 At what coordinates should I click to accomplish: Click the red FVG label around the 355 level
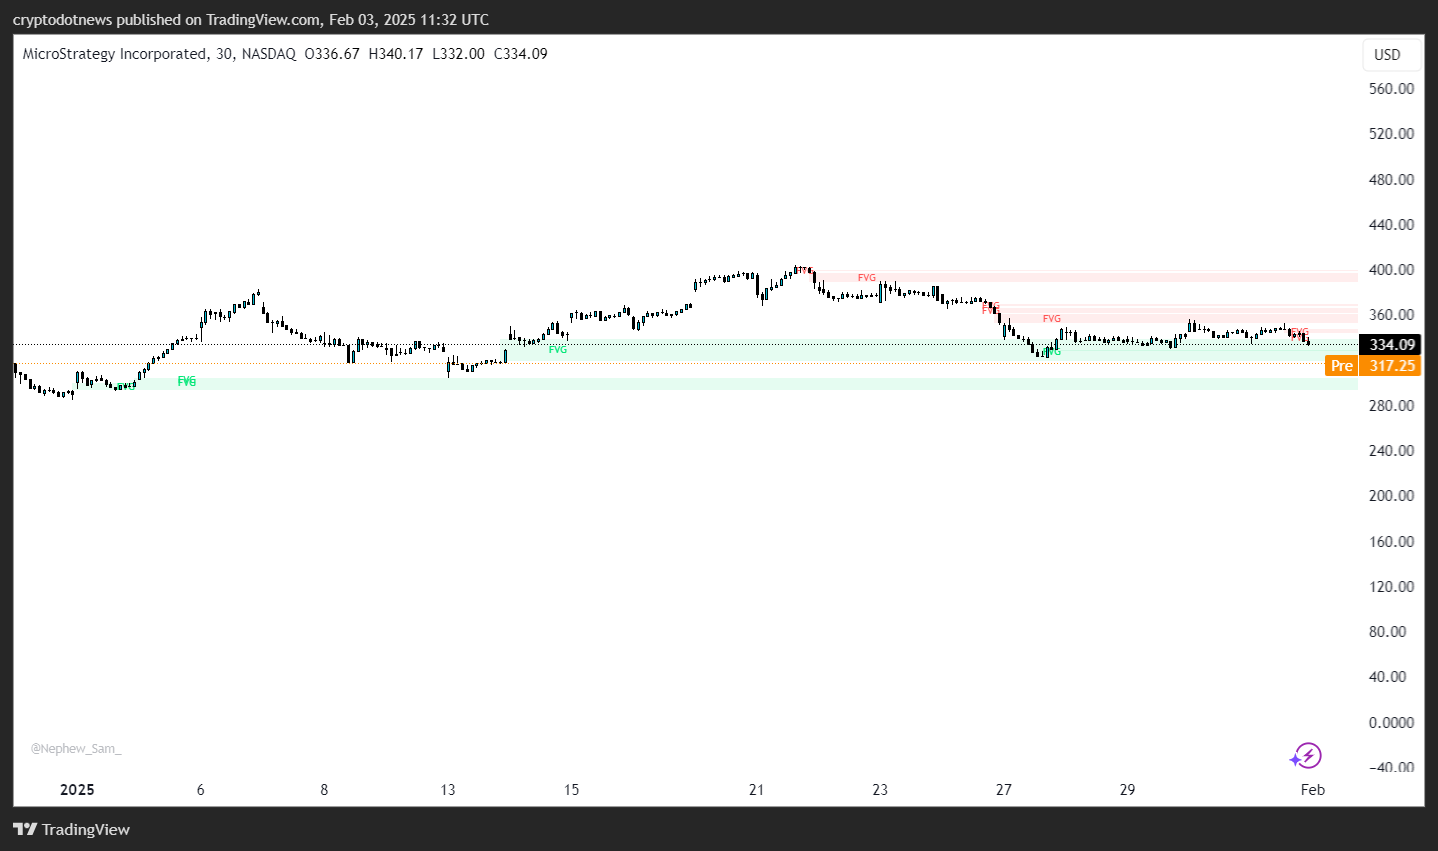click(x=1051, y=318)
